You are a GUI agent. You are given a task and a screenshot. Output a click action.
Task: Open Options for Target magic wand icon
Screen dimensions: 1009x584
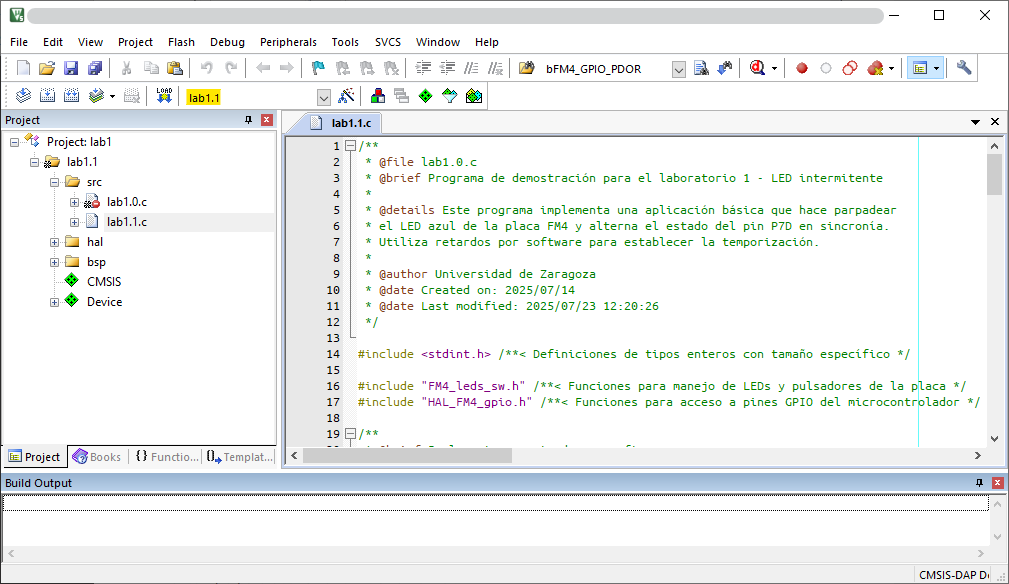346,97
